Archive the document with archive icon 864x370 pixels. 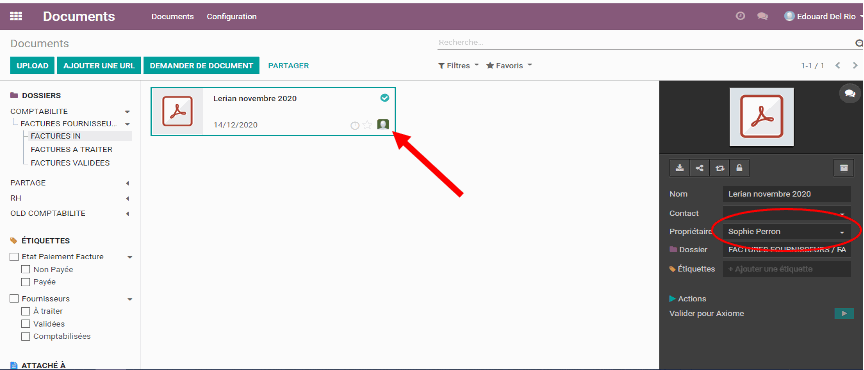[x=844, y=168]
